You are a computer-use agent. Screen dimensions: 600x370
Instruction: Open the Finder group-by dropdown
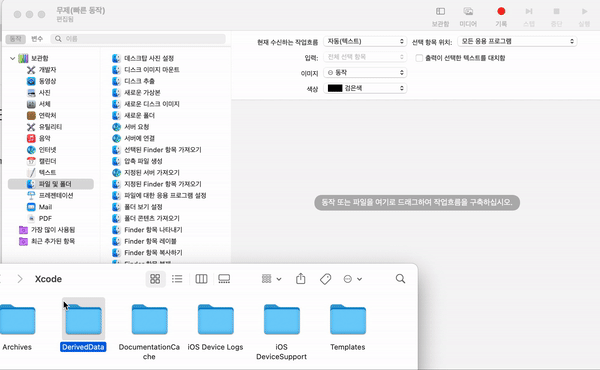271,279
